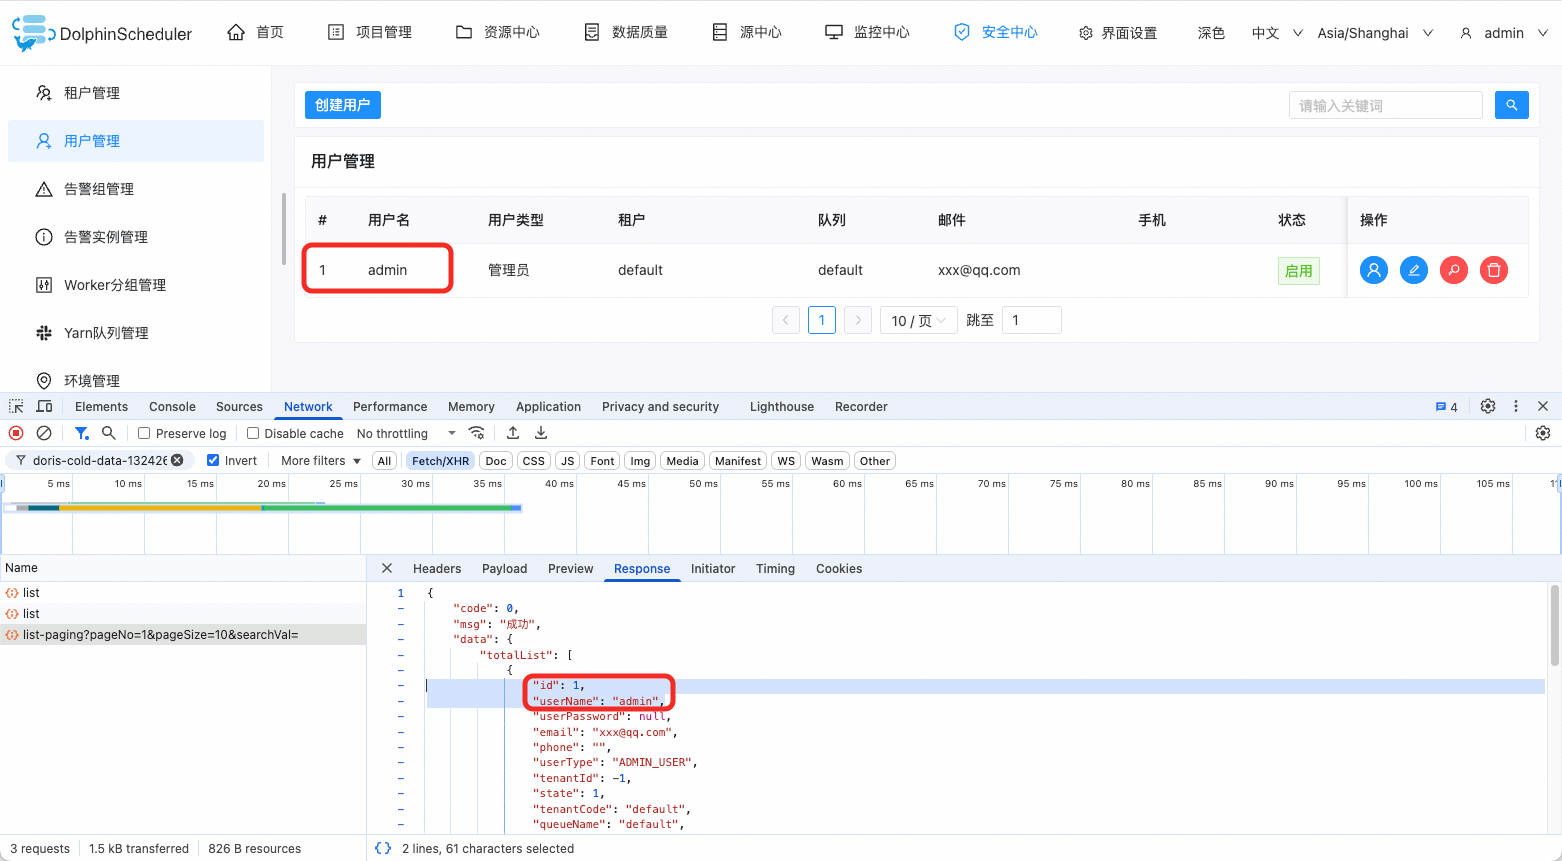Open DevTools inspect element picker
Screen dimensions: 1562x861
(x=16, y=406)
